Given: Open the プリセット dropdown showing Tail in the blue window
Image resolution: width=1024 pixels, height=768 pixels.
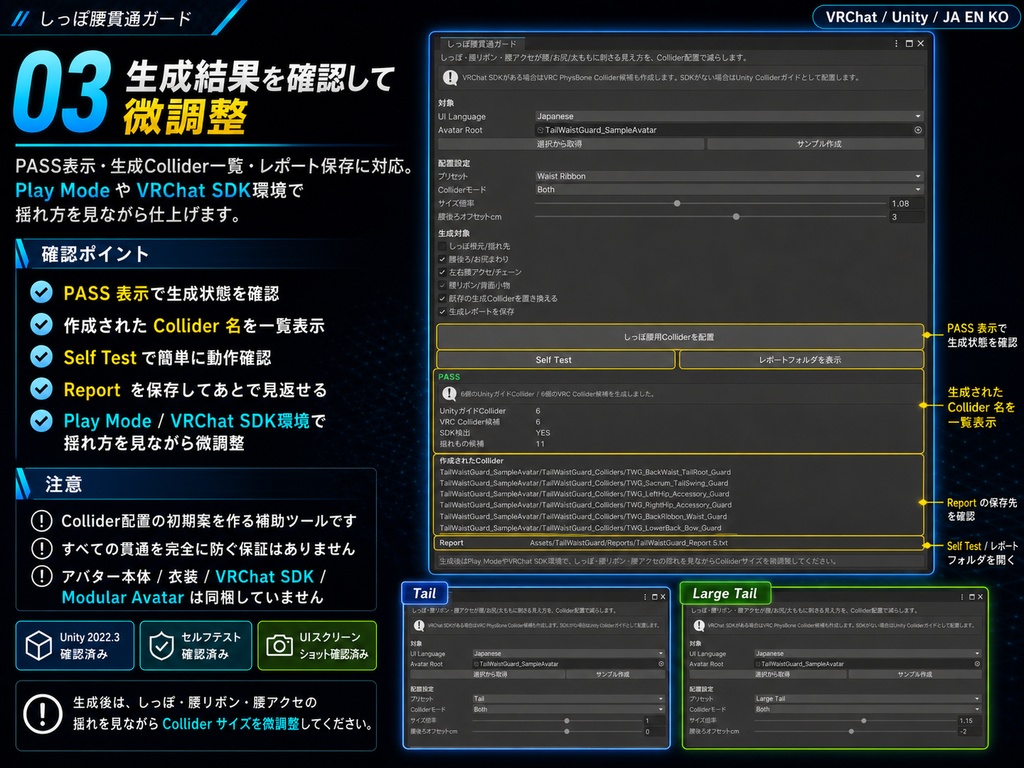Looking at the screenshot, I should pyautogui.click(x=568, y=699).
